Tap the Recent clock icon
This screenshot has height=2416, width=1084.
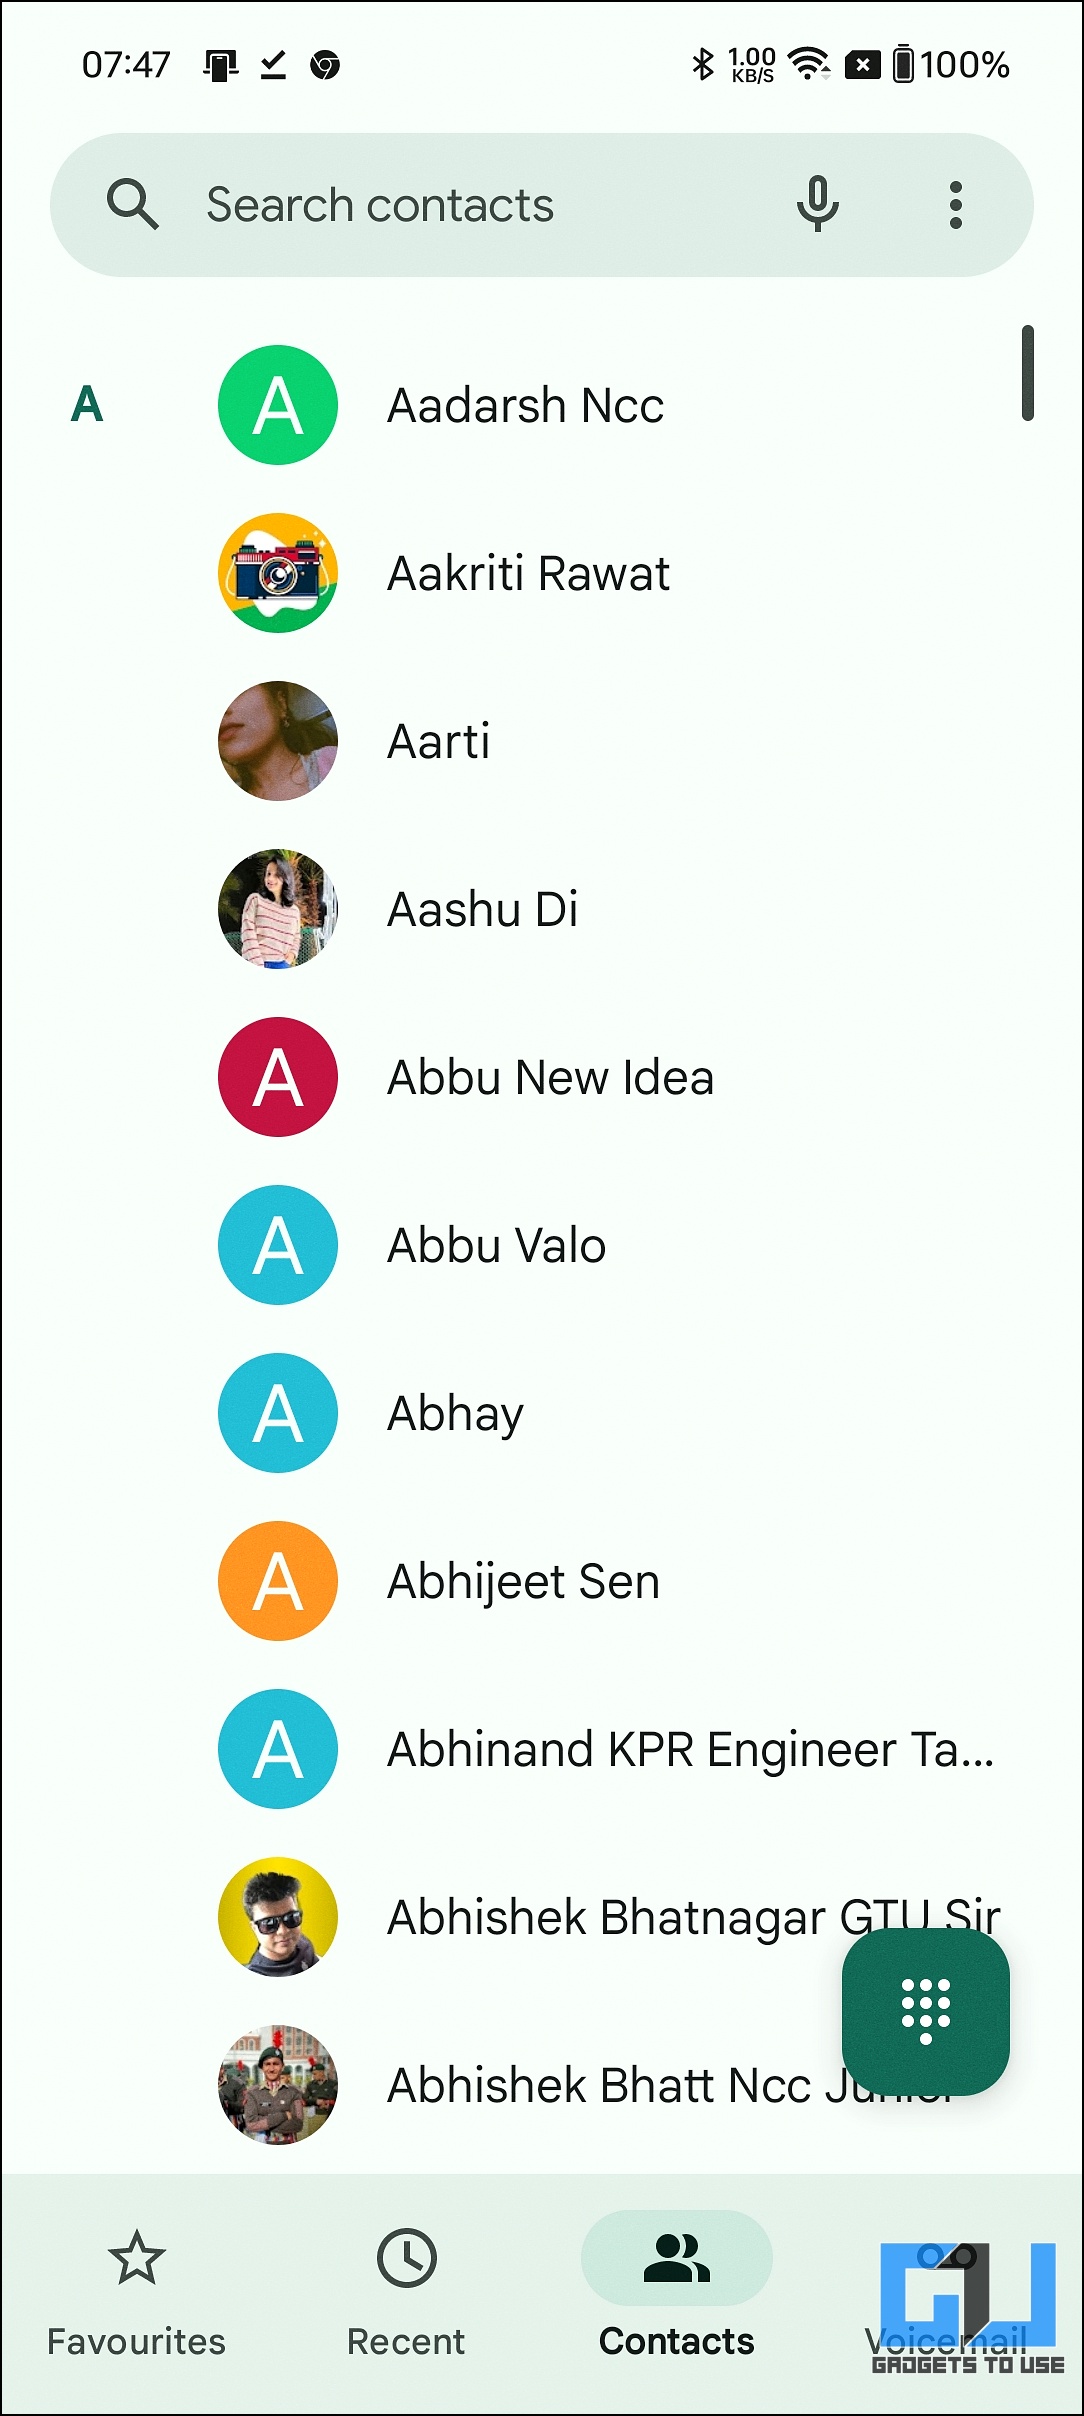pos(406,2258)
